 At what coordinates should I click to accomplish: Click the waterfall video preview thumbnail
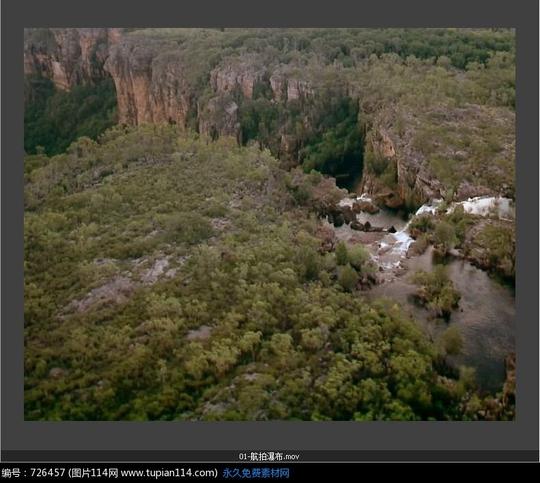[270, 224]
